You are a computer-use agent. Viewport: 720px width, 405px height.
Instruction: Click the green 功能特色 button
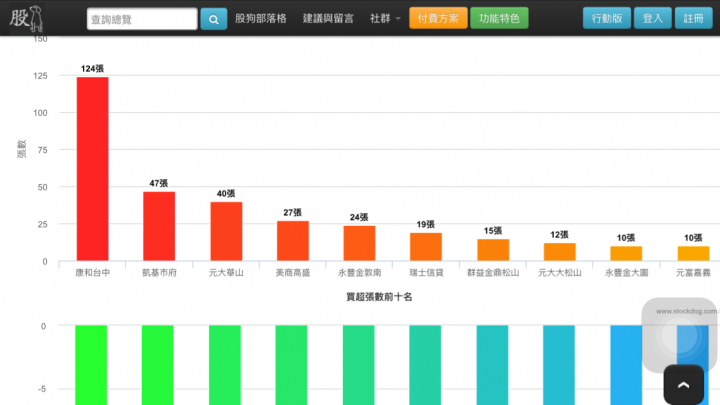coord(499,18)
